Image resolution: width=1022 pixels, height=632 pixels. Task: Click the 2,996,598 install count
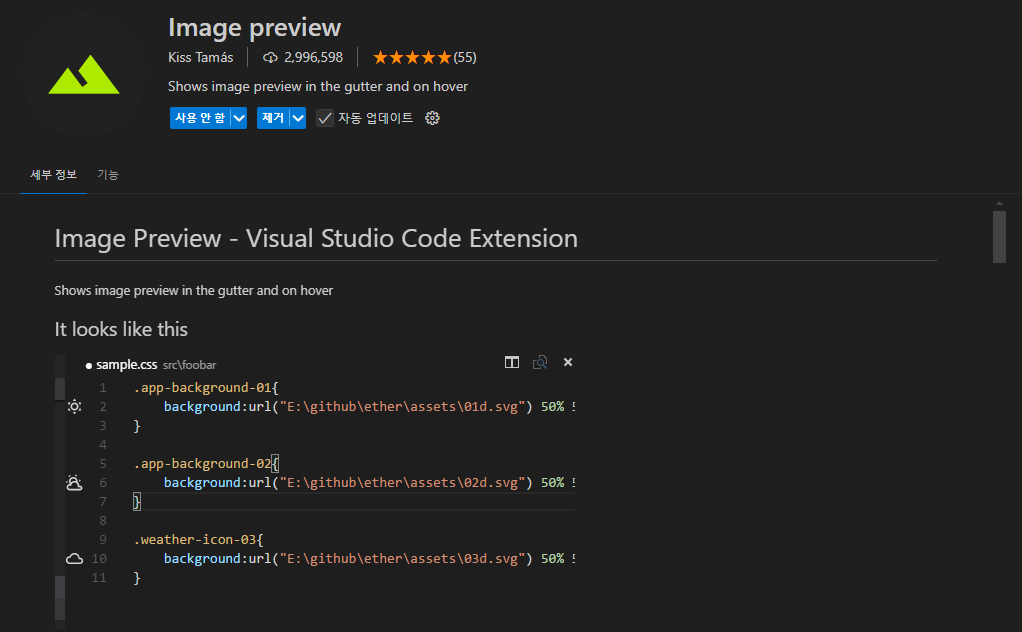pos(314,57)
